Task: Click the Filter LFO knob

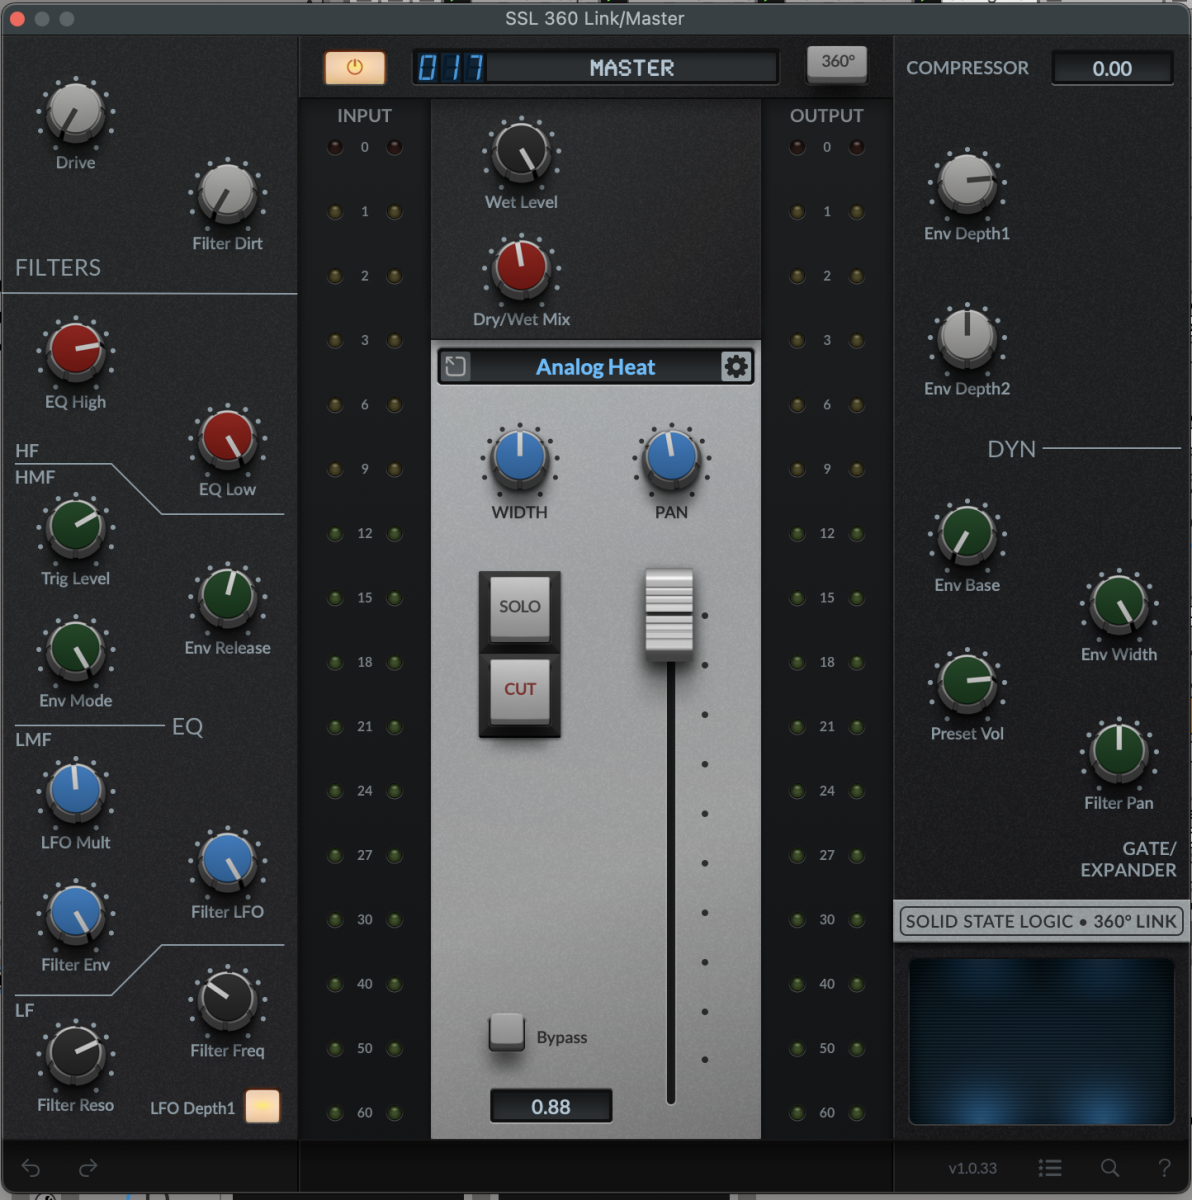Action: coord(228,862)
